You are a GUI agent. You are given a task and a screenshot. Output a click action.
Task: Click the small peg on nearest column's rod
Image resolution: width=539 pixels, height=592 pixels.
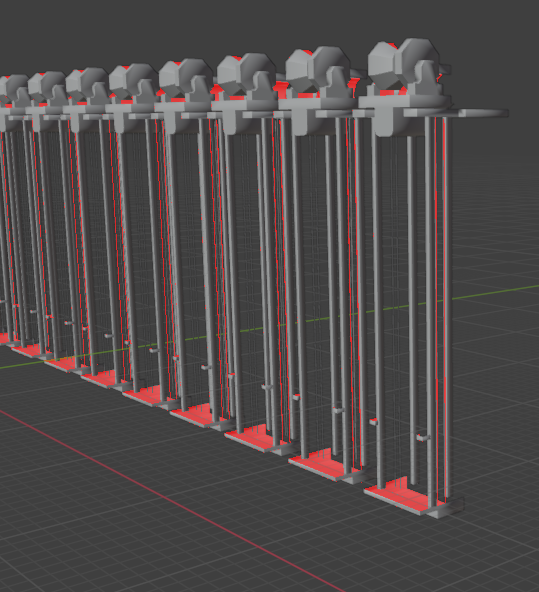pos(423,438)
